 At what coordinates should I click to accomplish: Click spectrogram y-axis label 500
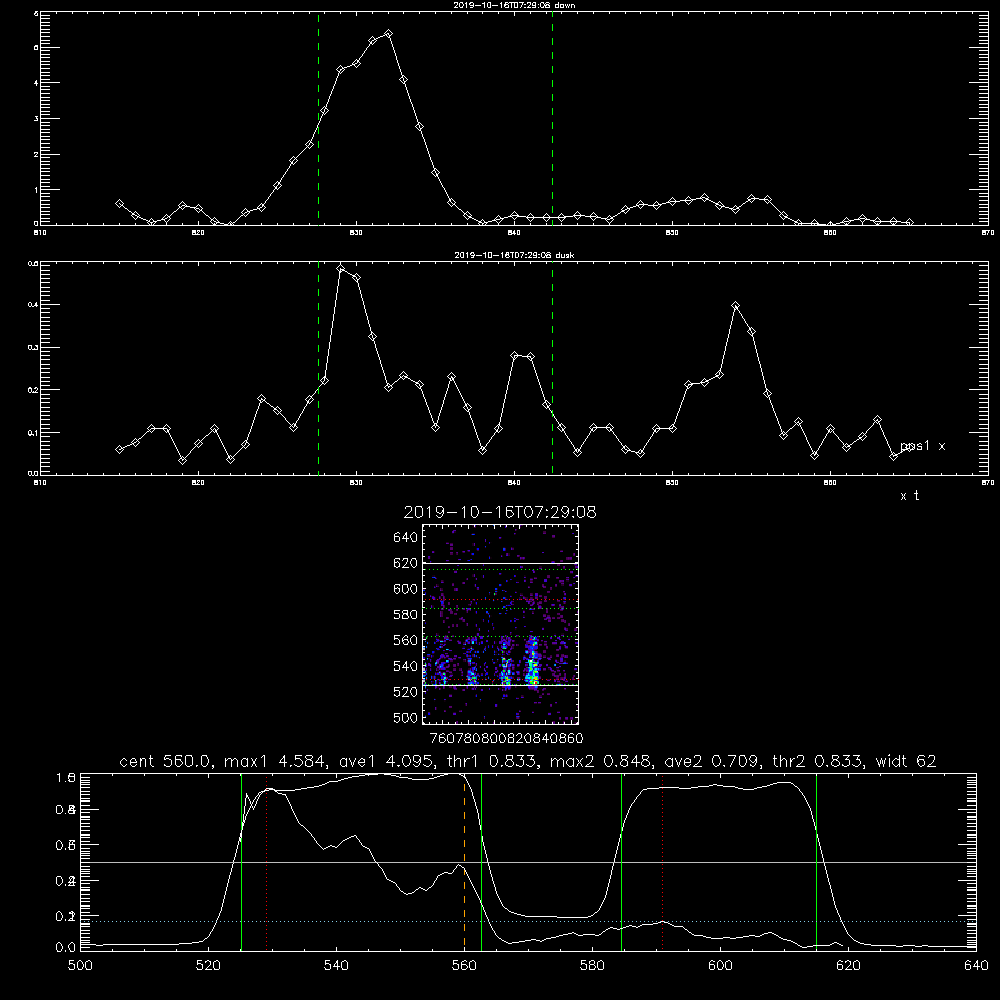pos(406,718)
